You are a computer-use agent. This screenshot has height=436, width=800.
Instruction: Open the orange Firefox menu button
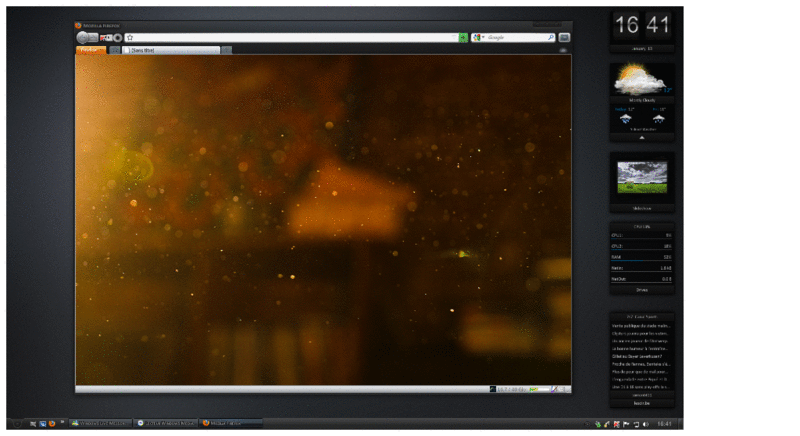(91, 50)
